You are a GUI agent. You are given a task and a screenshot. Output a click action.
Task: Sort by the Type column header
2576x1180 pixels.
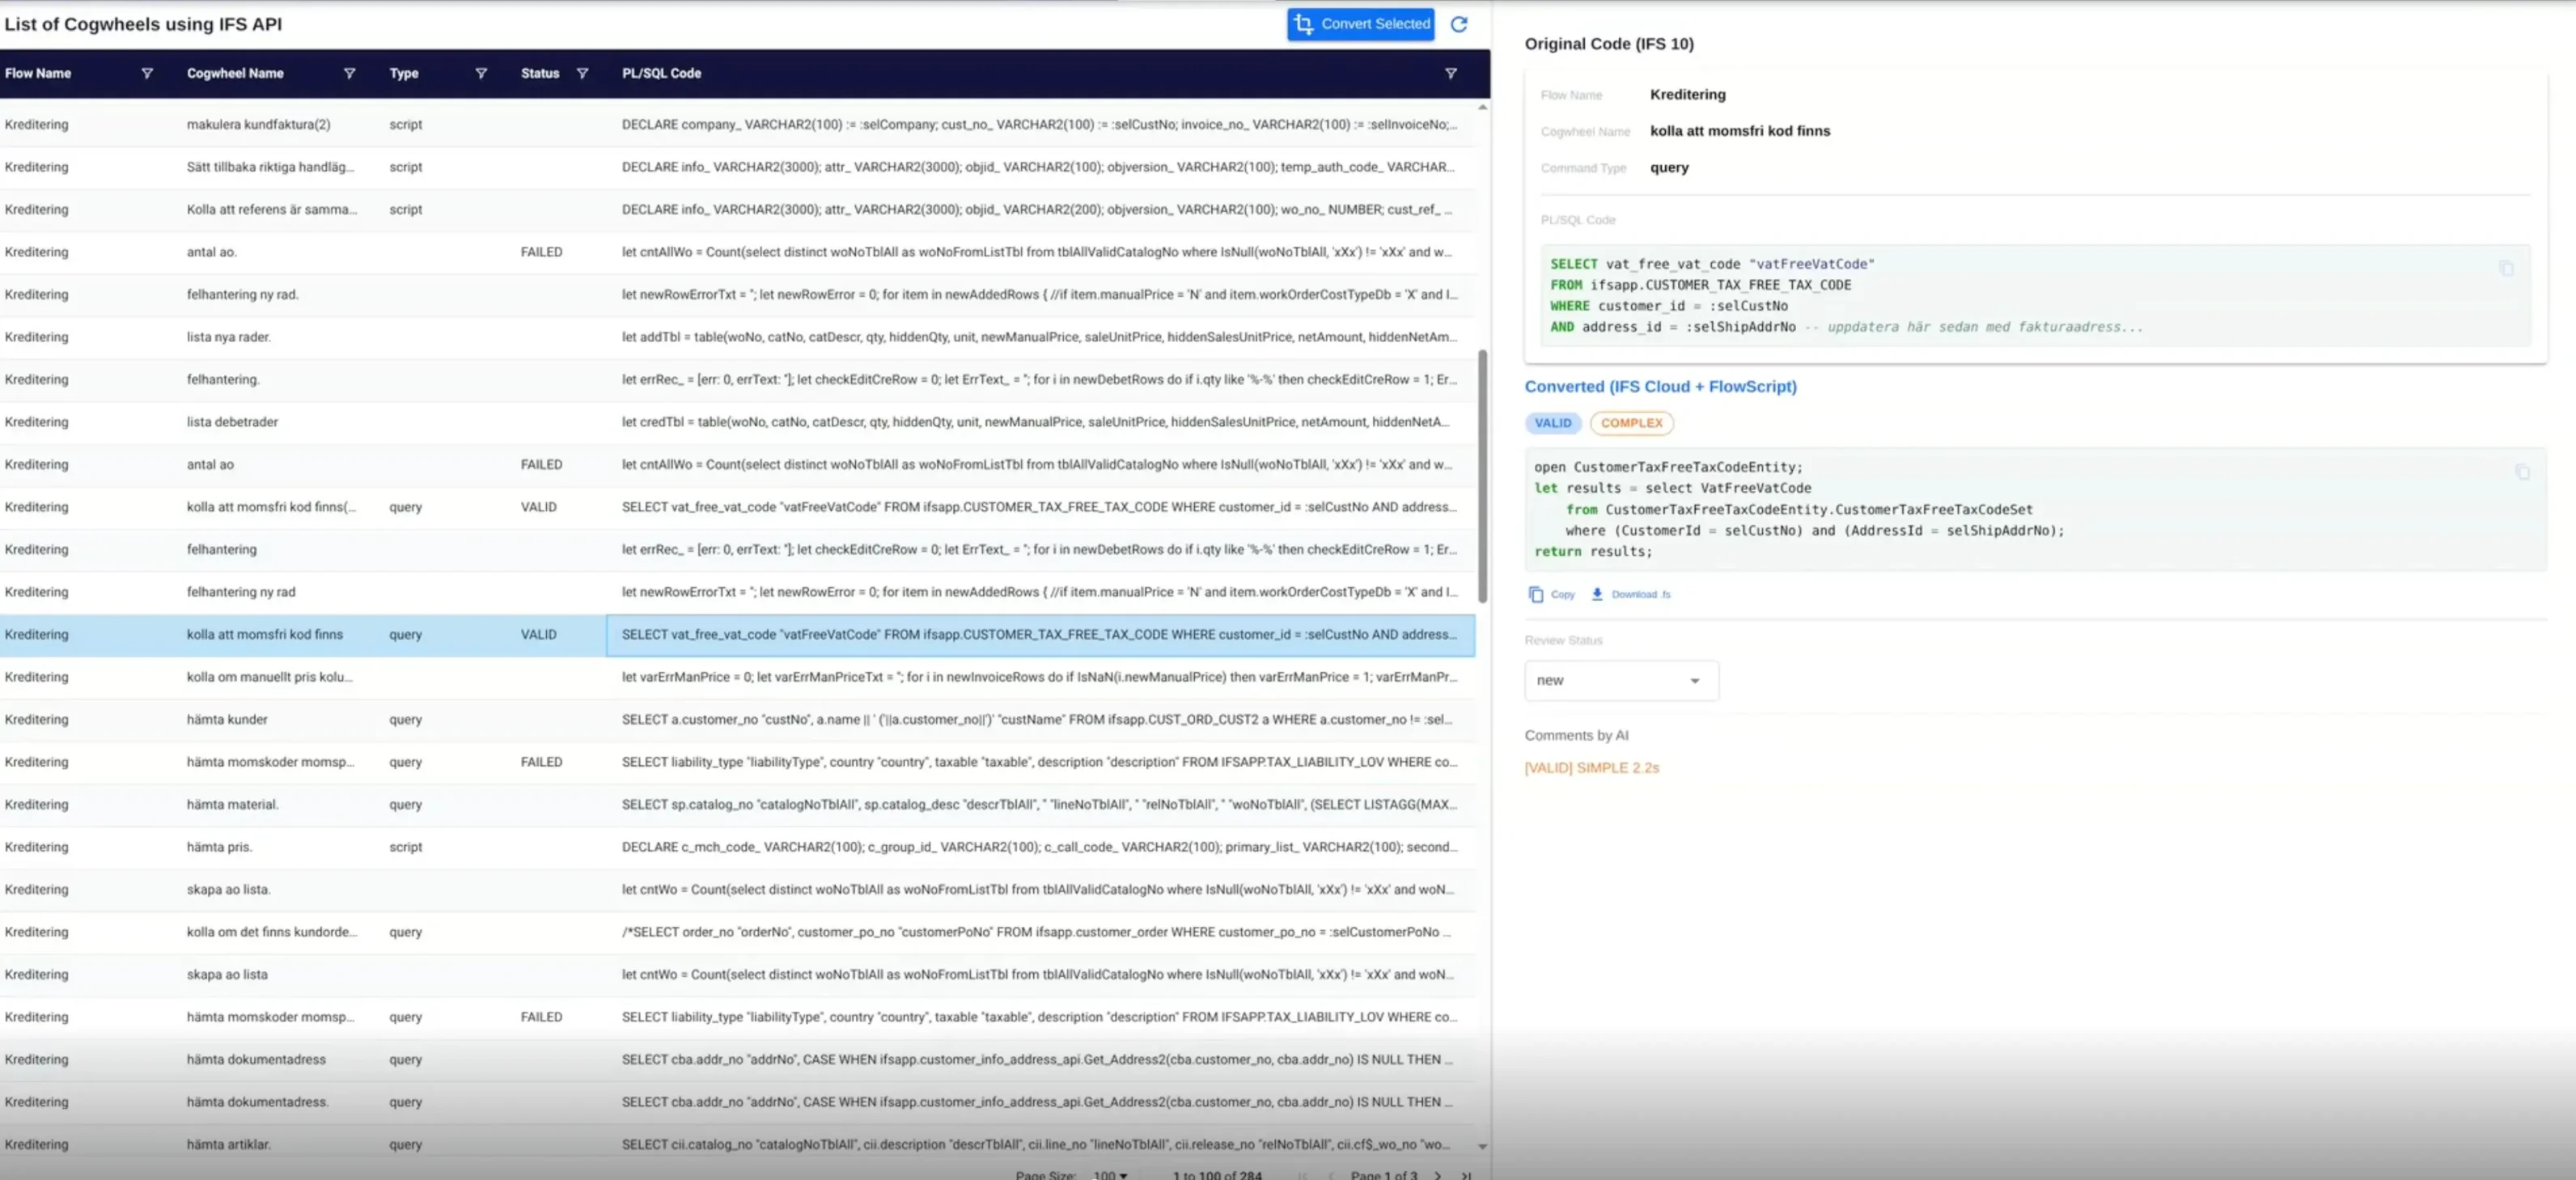404,73
